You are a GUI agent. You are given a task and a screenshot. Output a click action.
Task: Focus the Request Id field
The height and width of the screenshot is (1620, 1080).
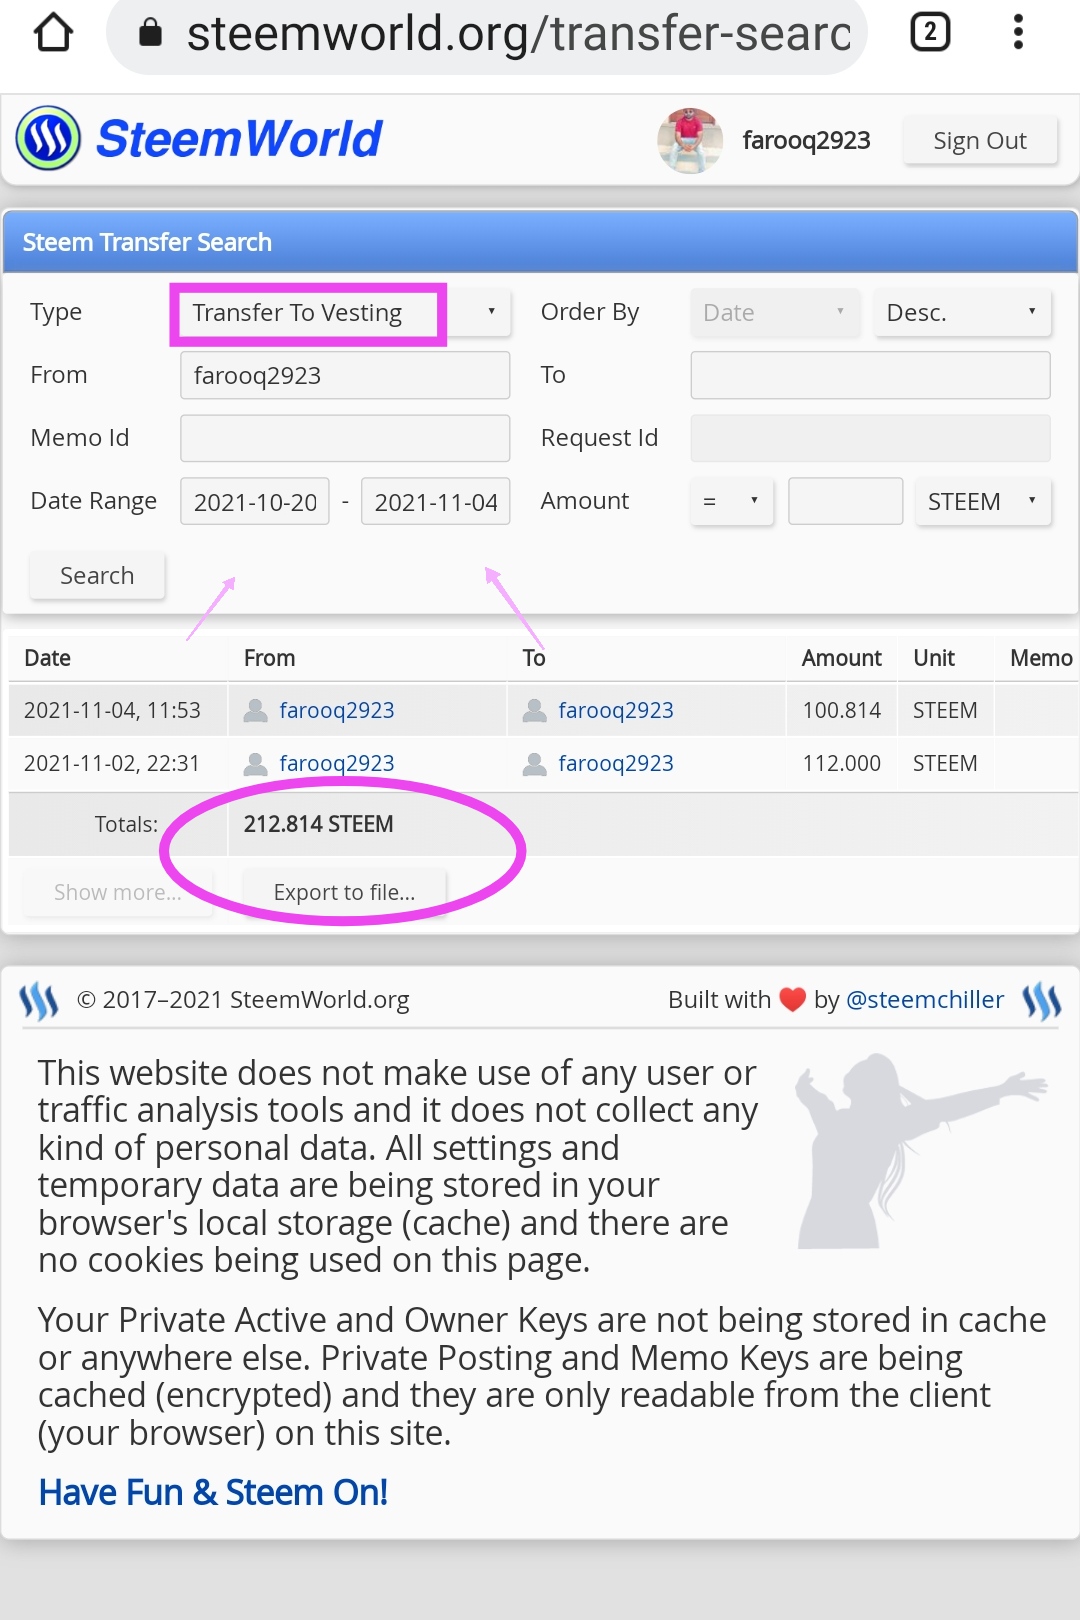point(870,439)
